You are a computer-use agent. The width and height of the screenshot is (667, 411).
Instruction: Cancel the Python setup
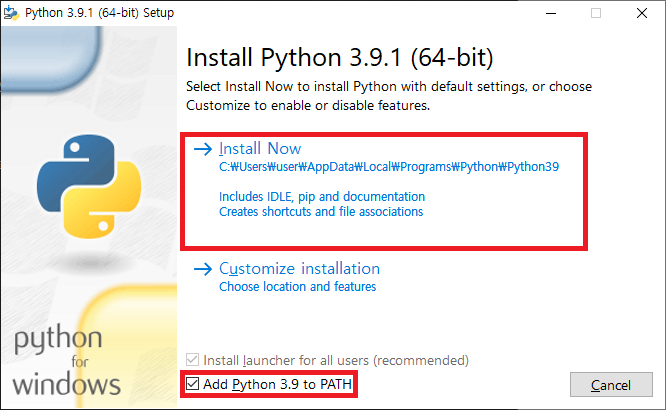611,385
